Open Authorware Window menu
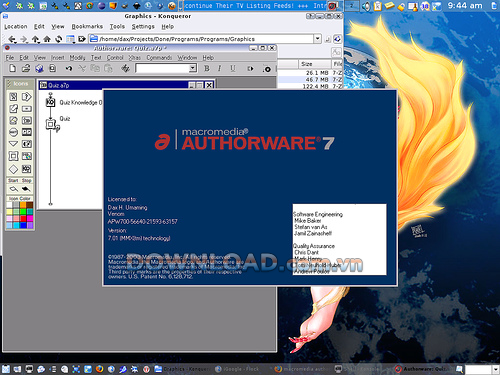 pyautogui.click(x=187, y=58)
